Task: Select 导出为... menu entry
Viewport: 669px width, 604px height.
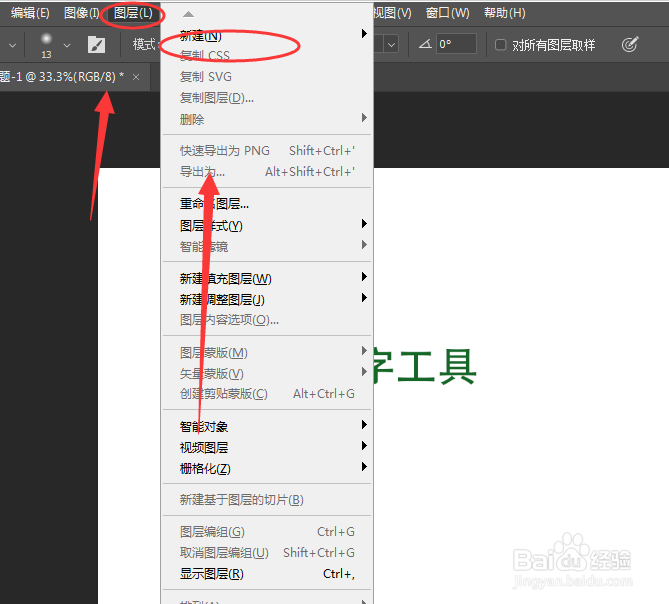Action: 267,171
